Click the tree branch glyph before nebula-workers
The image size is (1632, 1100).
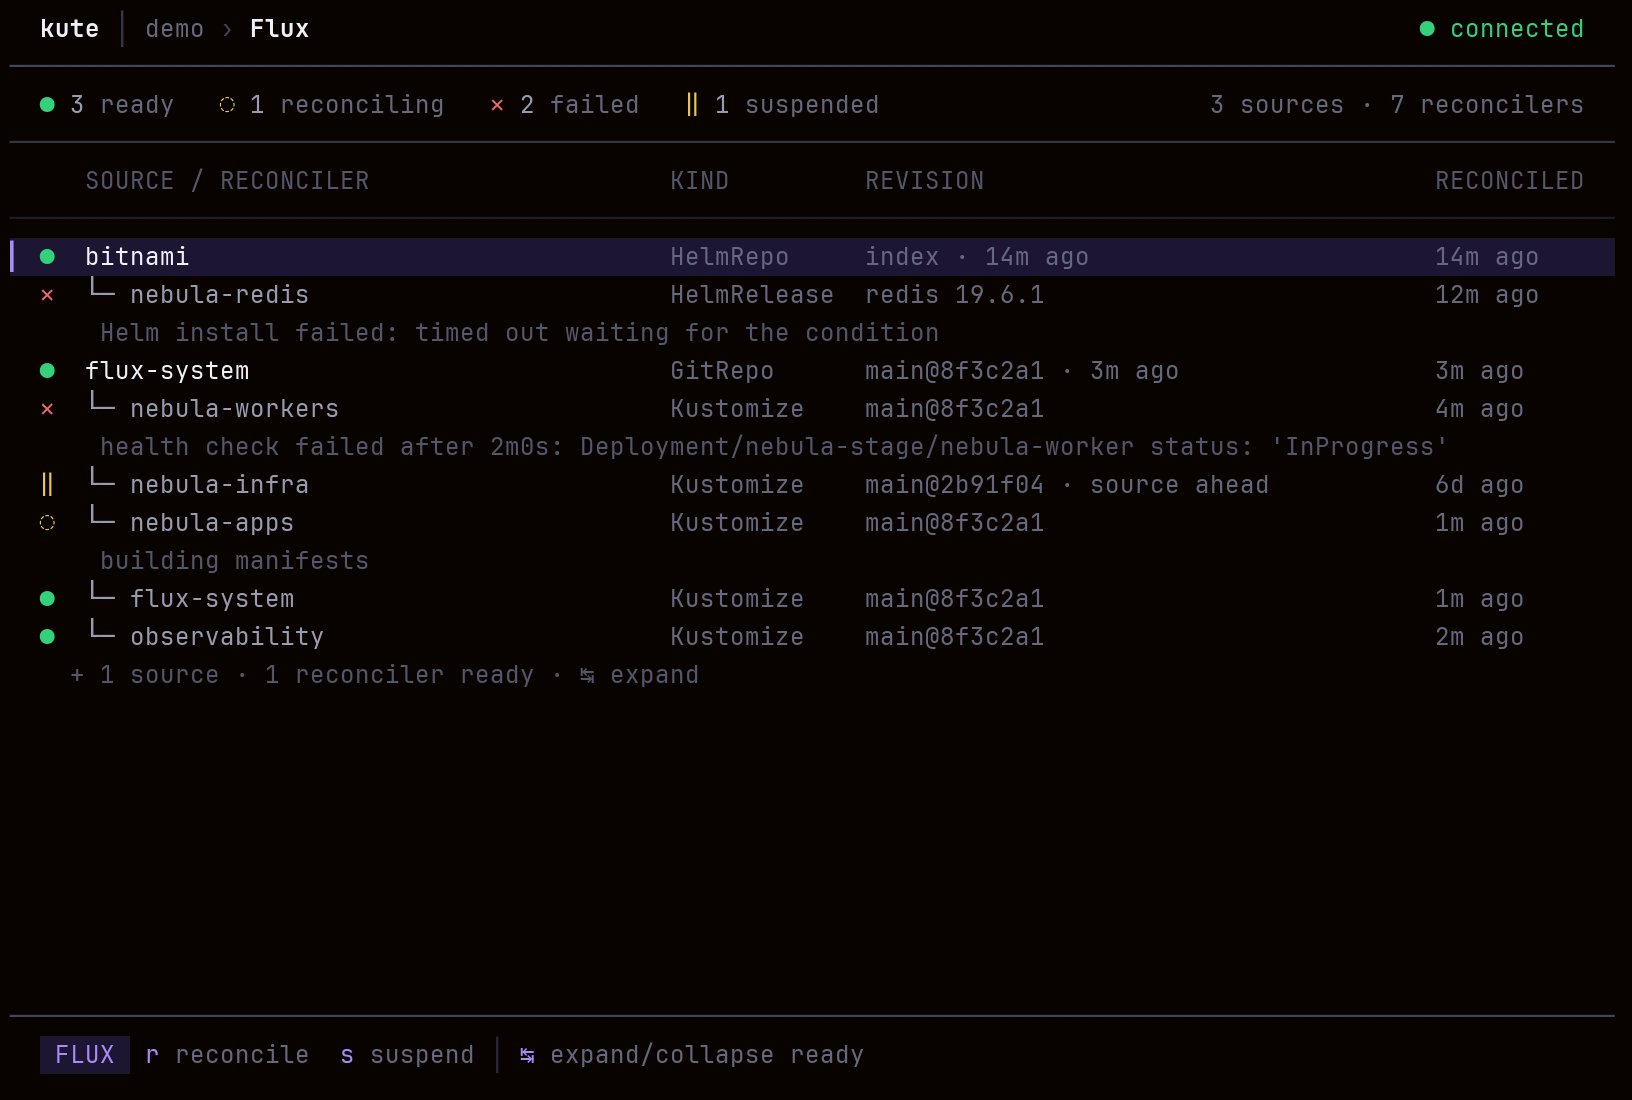(x=102, y=402)
